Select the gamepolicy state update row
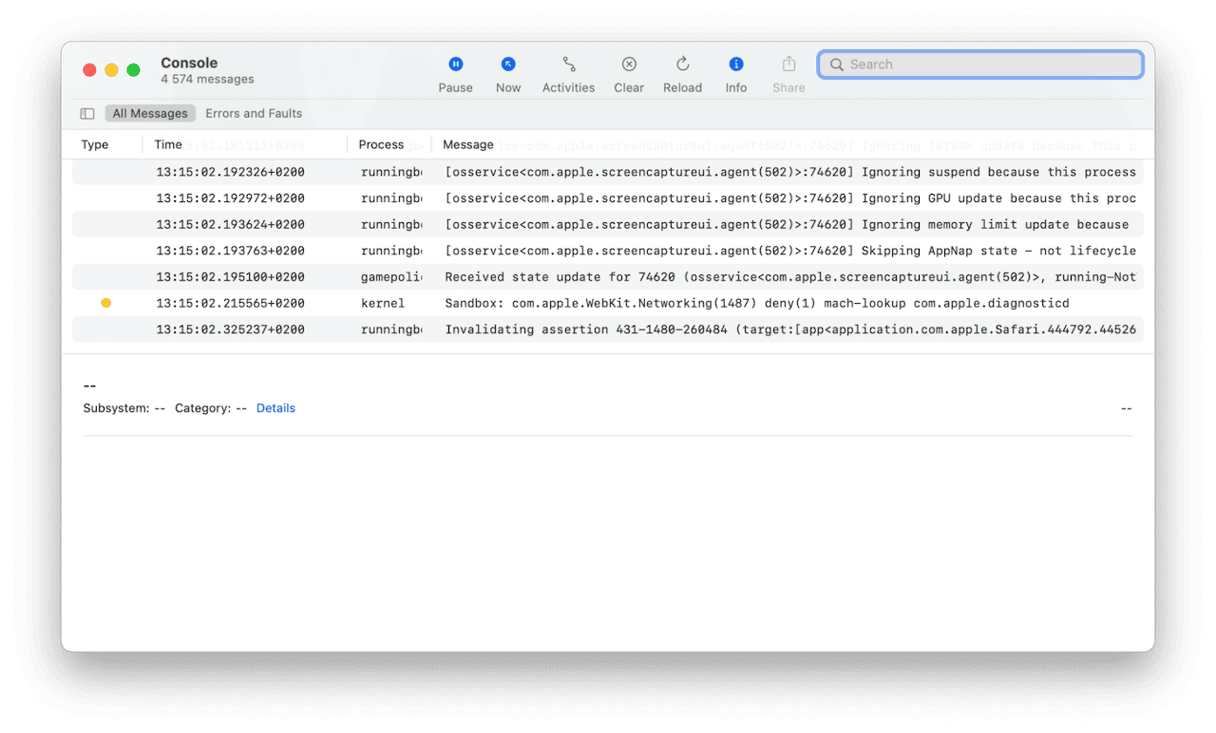The height and width of the screenshot is (733, 1216). coord(700,277)
